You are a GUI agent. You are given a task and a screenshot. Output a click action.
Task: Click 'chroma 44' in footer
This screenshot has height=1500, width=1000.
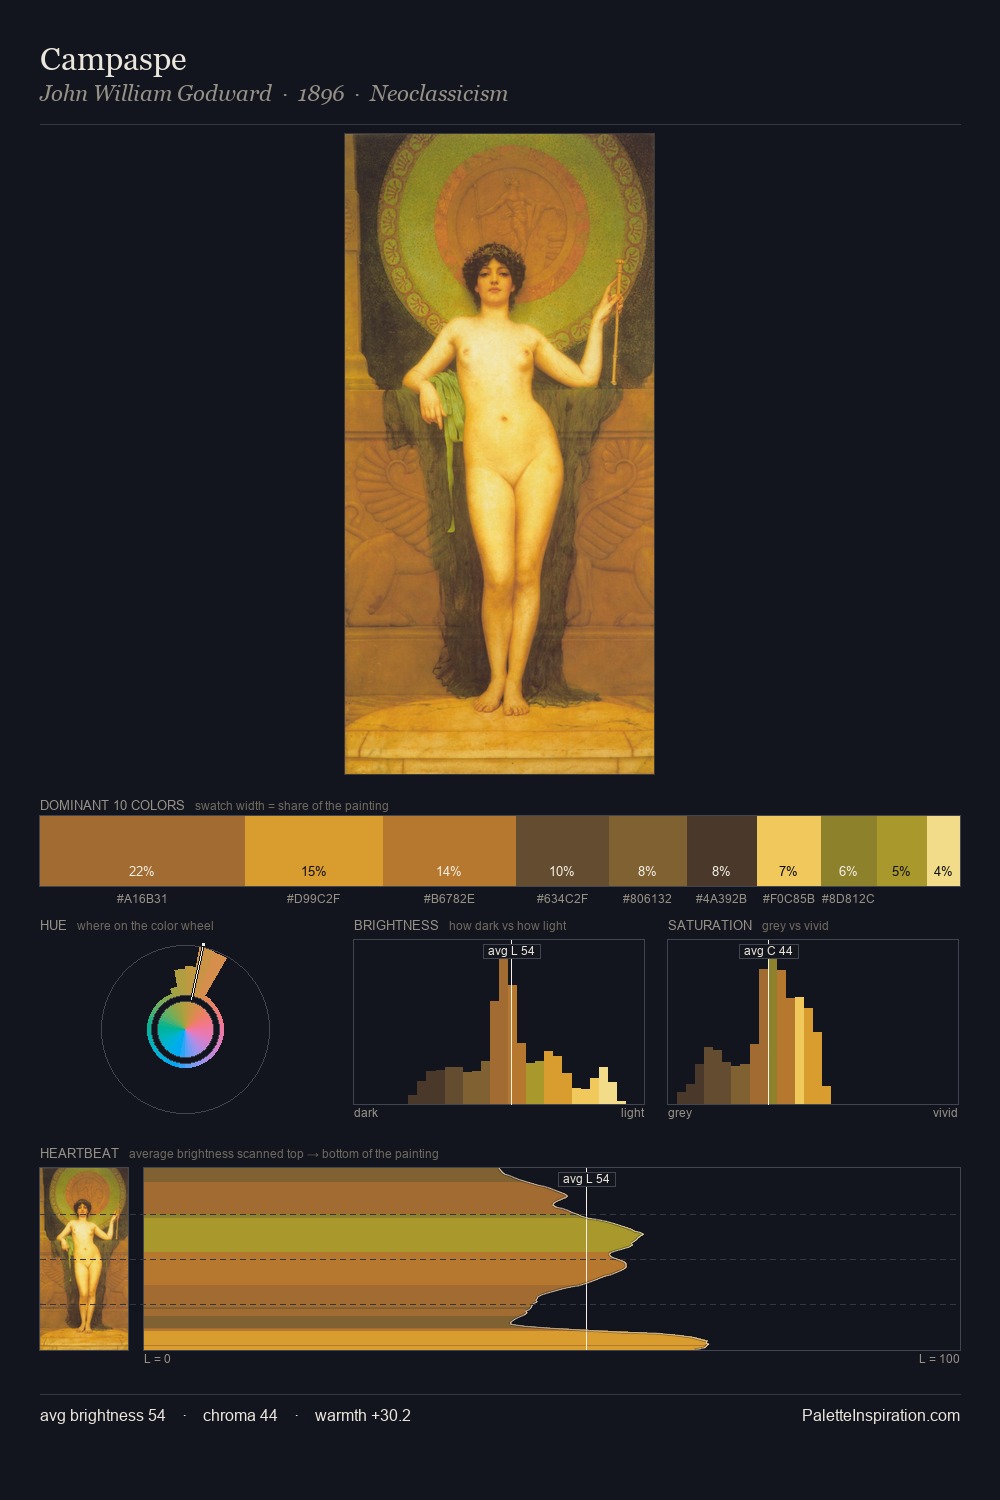240,1416
